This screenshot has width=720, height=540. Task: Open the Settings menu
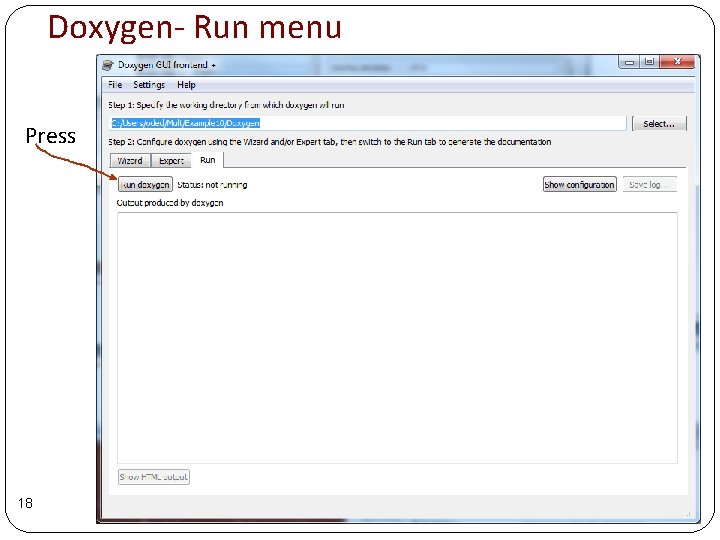coord(149,85)
